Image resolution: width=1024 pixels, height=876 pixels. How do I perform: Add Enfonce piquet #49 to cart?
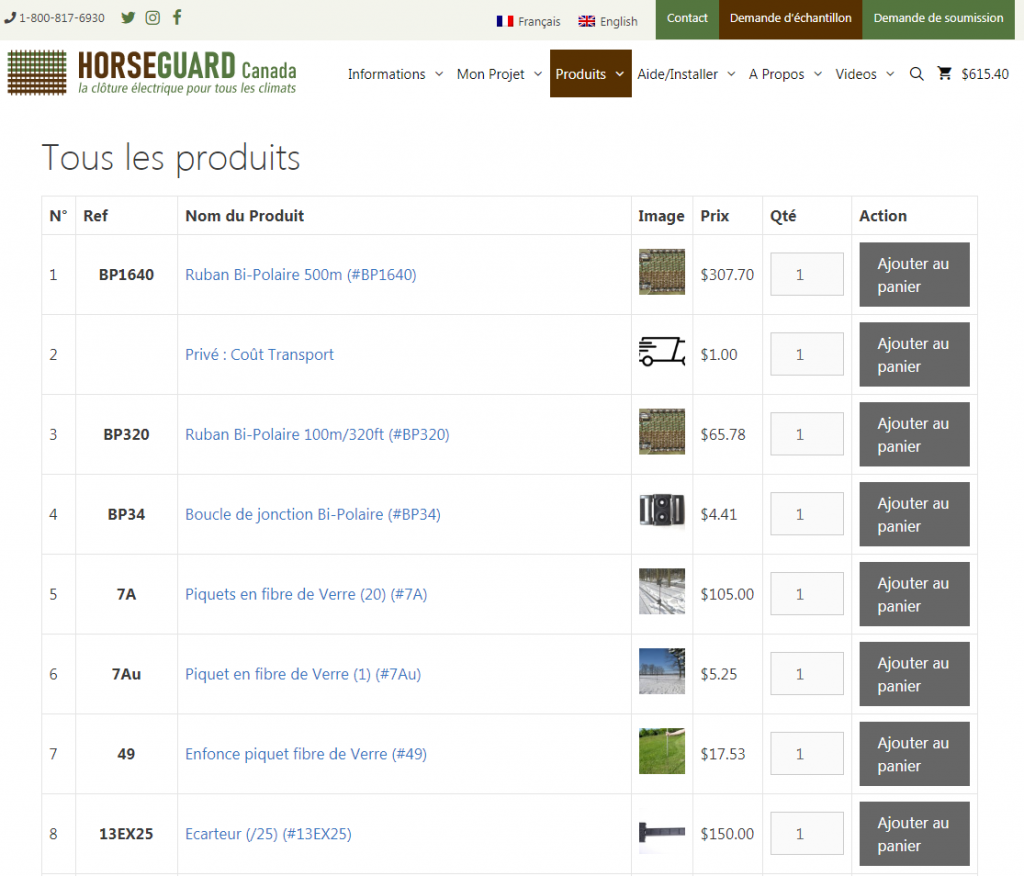pyautogui.click(x=914, y=754)
